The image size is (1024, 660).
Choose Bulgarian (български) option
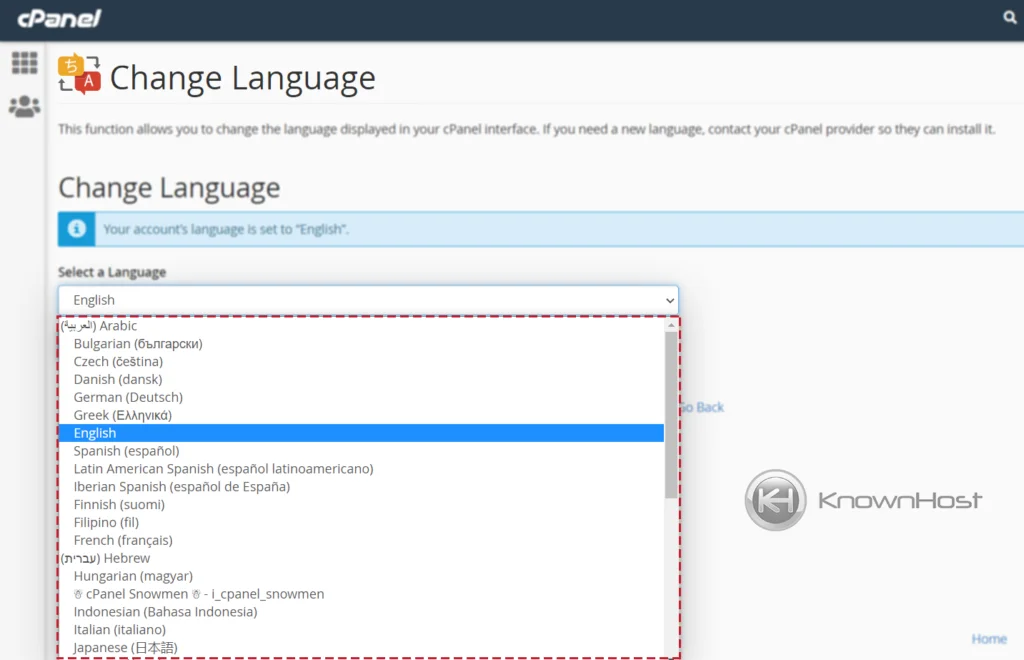tap(361, 343)
